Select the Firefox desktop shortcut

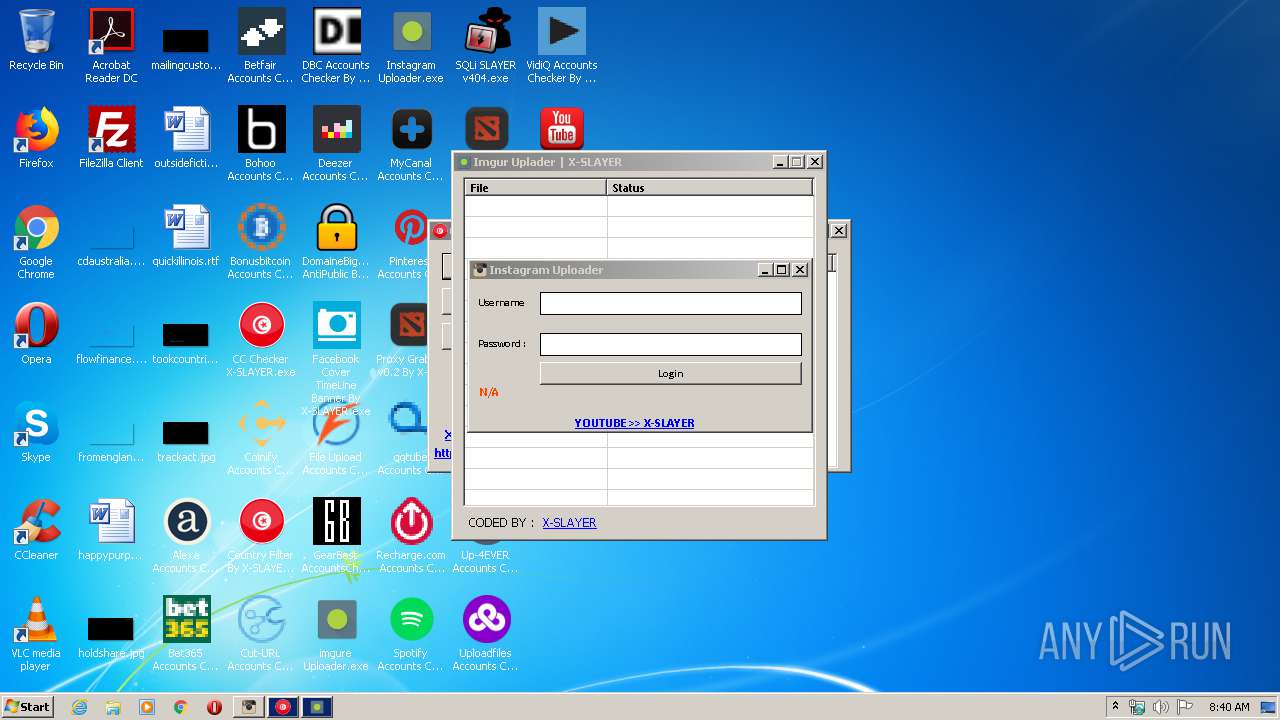pyautogui.click(x=36, y=138)
